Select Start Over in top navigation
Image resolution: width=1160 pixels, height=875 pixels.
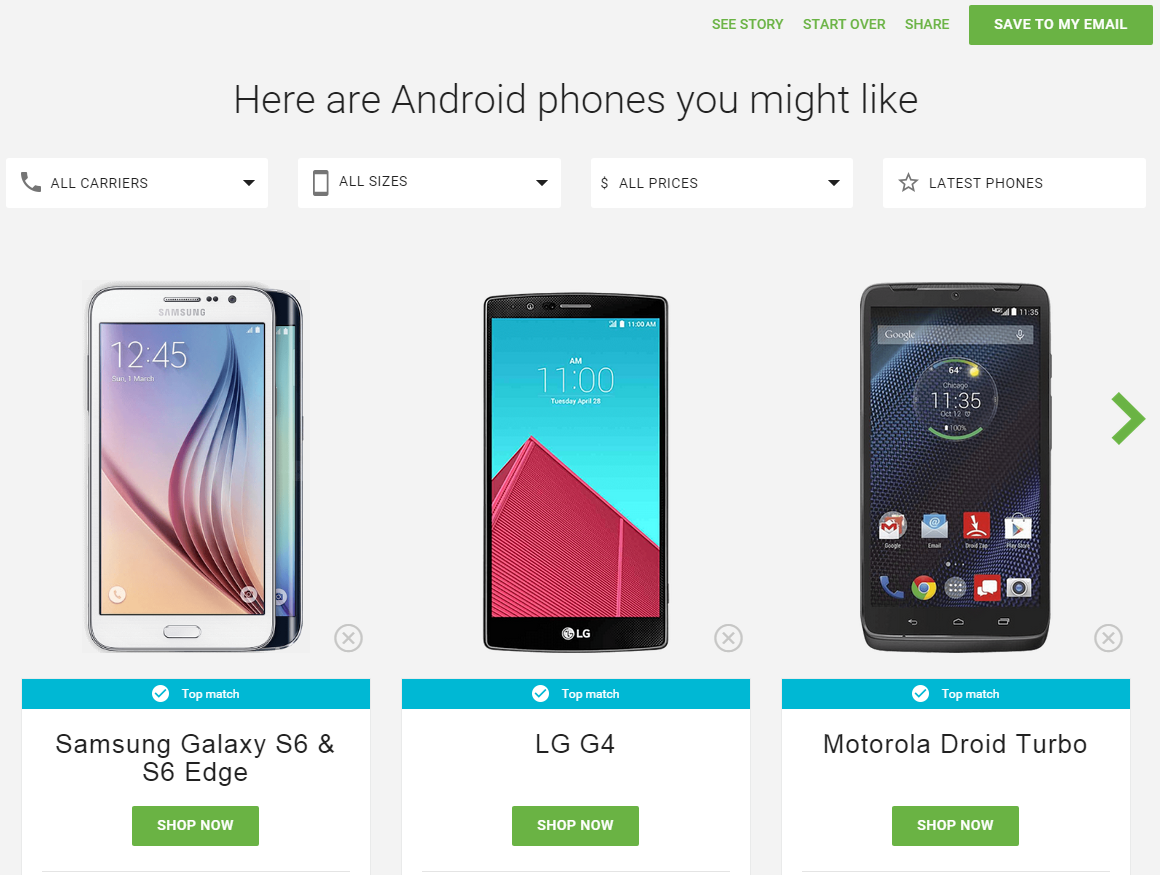click(x=844, y=24)
